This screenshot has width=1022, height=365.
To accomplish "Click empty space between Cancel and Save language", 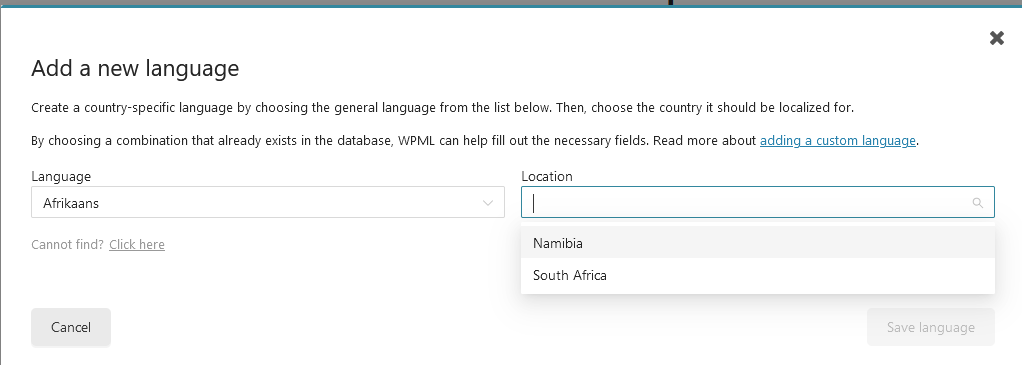I will 489,327.
